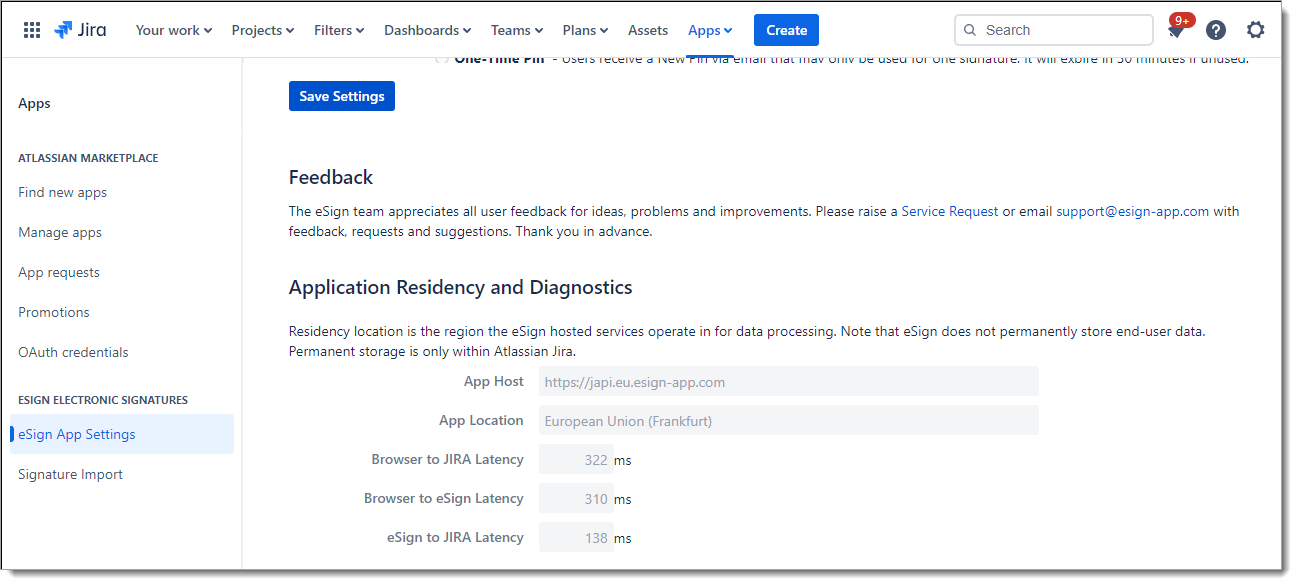Expand the Projects dropdown

click(263, 30)
